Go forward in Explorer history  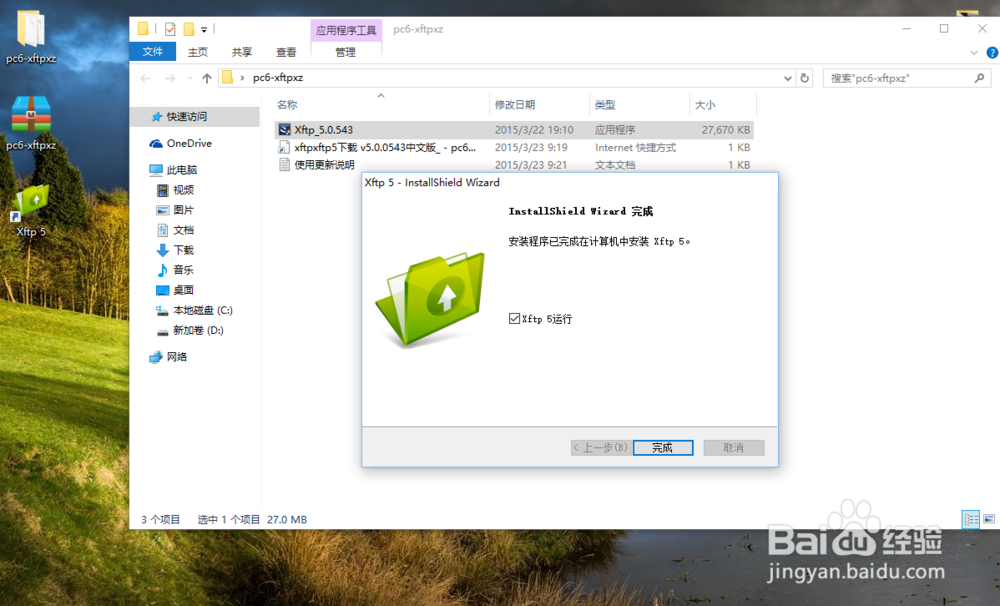coord(170,78)
